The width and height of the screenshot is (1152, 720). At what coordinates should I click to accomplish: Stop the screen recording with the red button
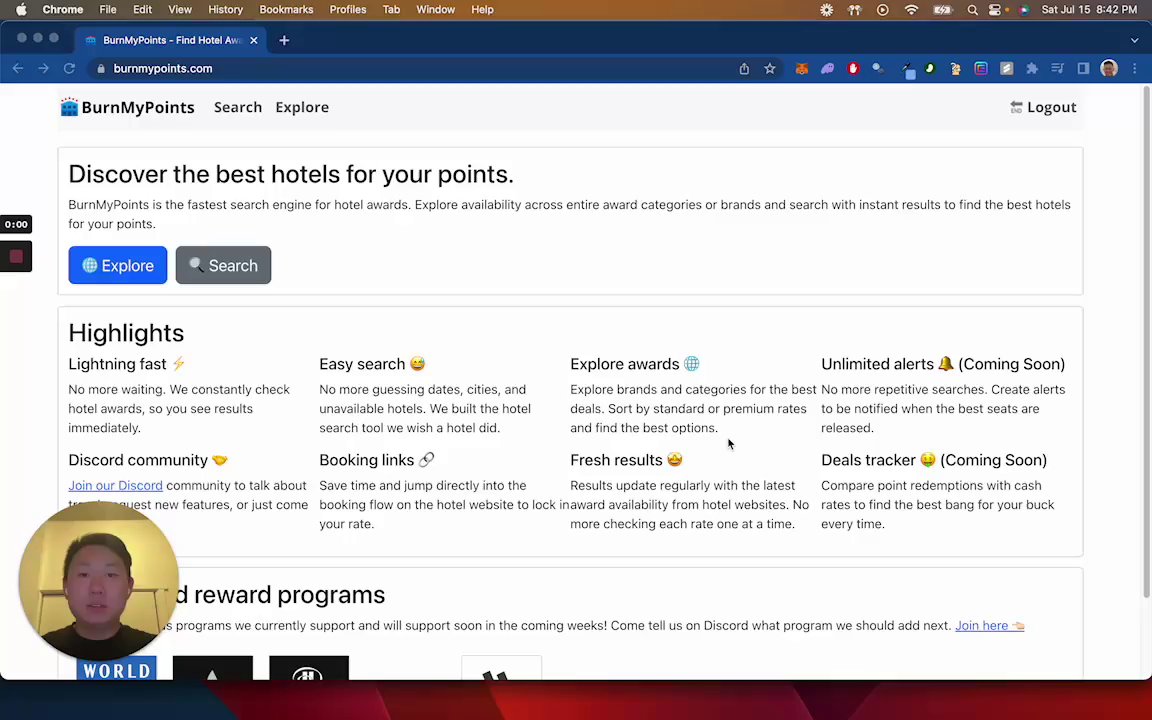[x=16, y=256]
